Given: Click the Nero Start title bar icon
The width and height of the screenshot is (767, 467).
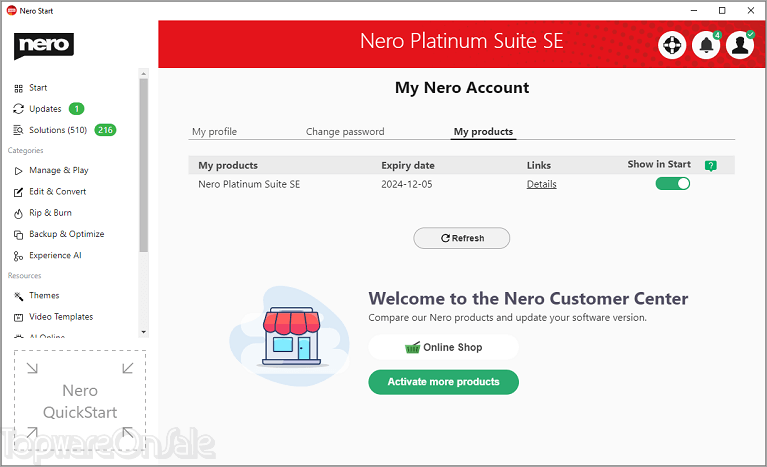Looking at the screenshot, I should 12,10.
